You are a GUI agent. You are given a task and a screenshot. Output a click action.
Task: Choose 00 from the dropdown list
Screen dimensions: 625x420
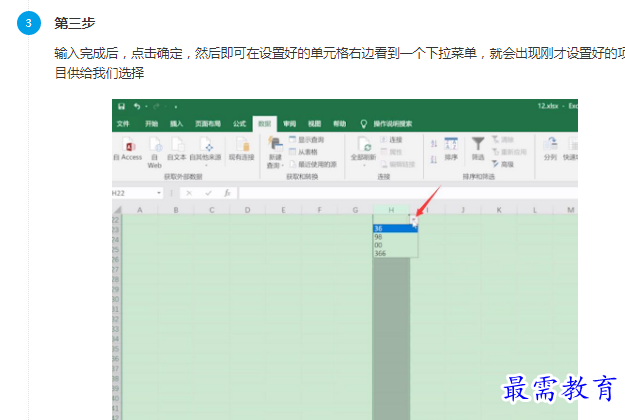(395, 245)
